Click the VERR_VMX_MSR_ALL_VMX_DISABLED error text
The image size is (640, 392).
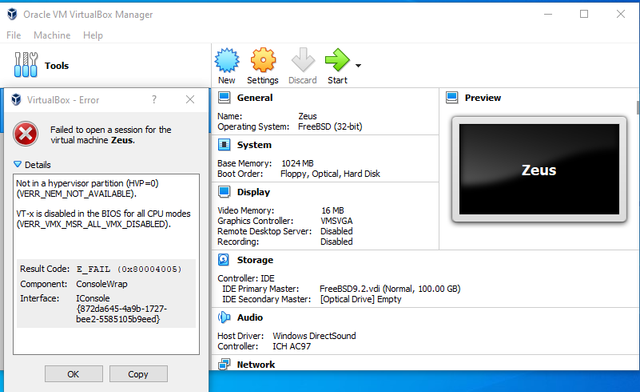coord(93,224)
